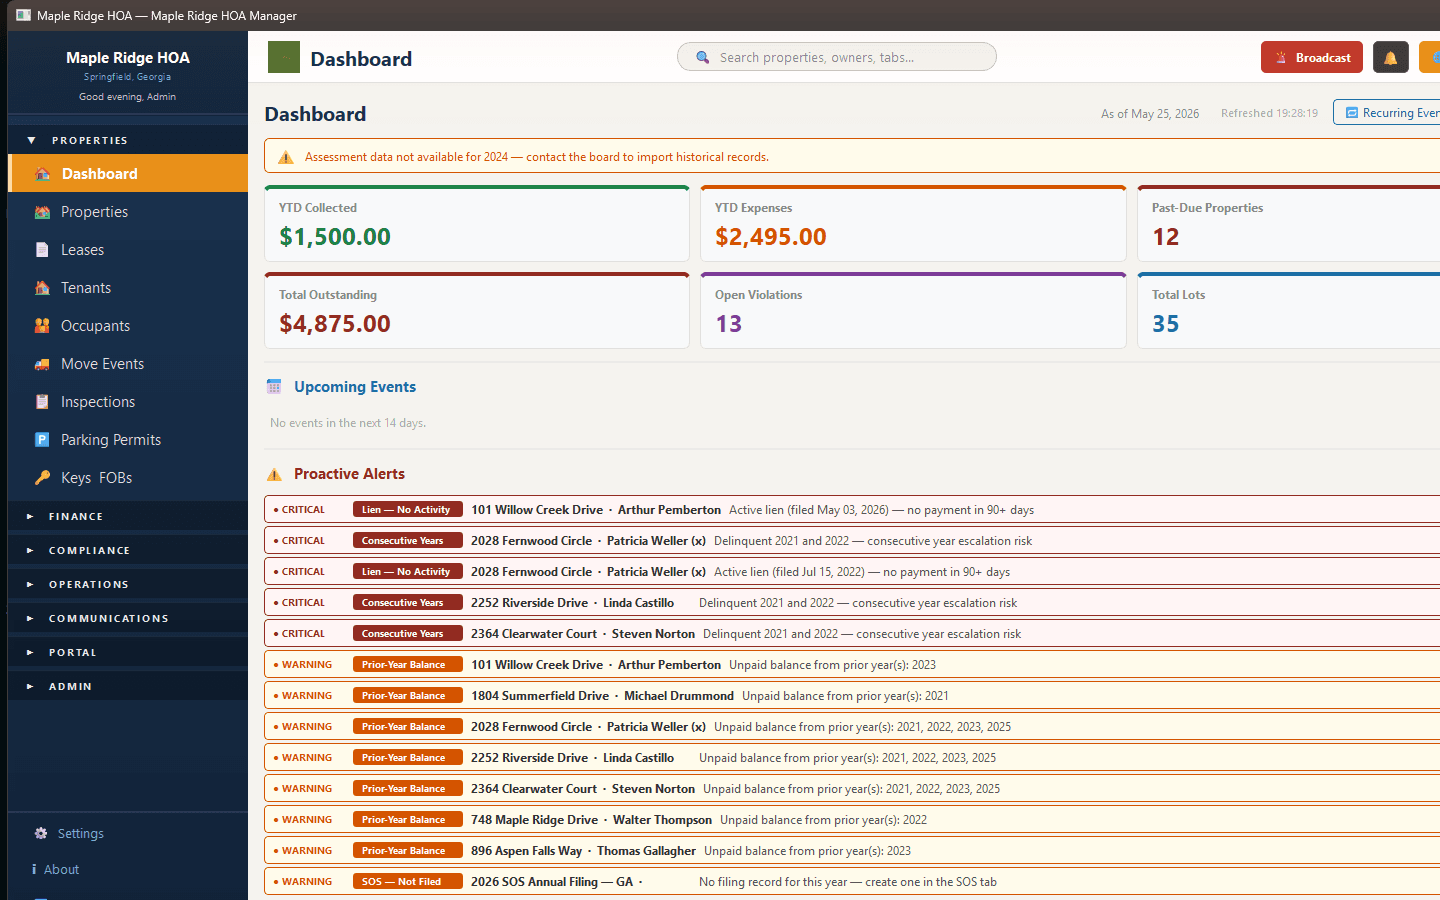Click the Tenants sidebar icon
The image size is (1440, 900).
pyautogui.click(x=42, y=288)
